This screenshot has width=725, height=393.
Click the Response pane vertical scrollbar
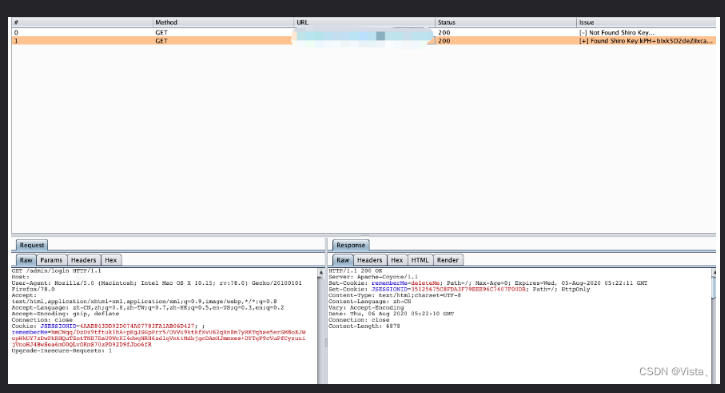pyautogui.click(x=714, y=324)
